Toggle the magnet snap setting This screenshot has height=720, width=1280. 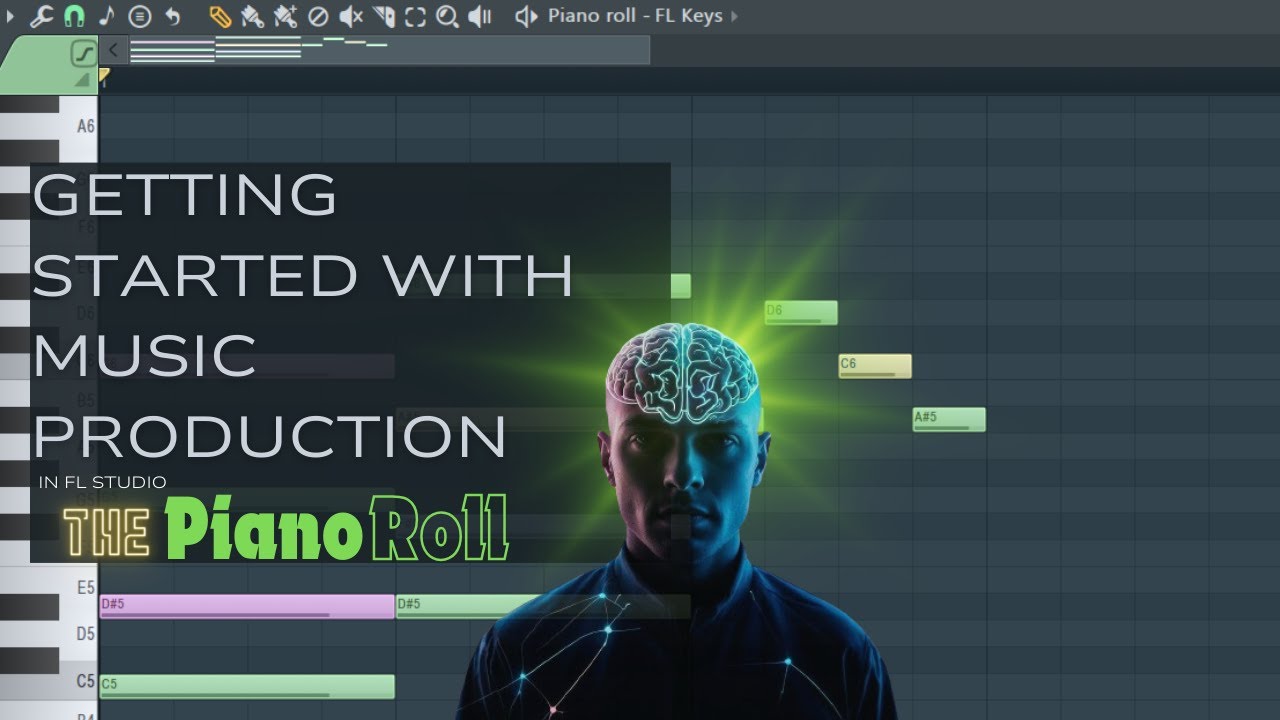coord(74,16)
